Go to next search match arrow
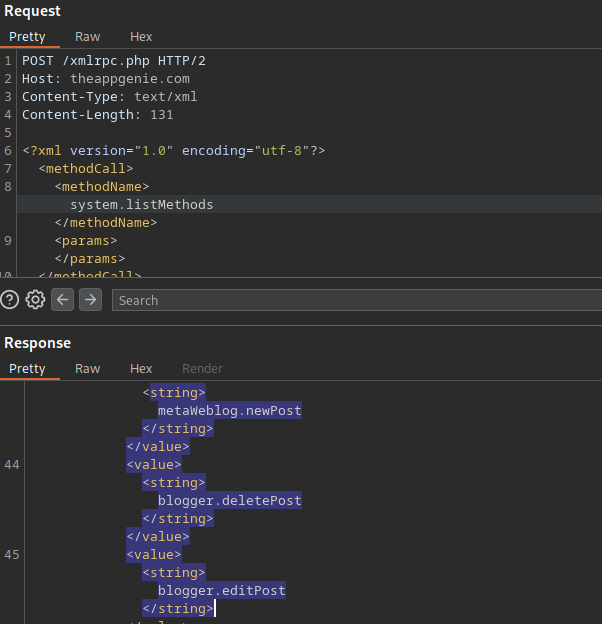602x624 pixels. (x=90, y=300)
